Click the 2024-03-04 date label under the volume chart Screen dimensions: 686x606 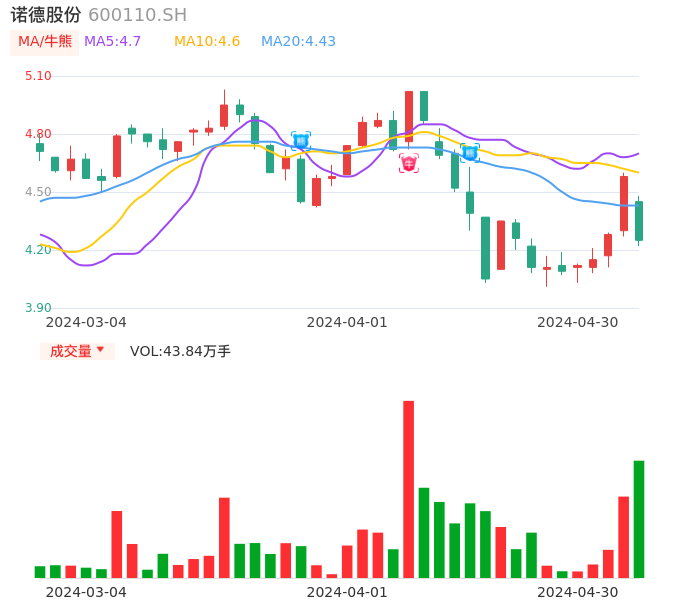(x=86, y=592)
